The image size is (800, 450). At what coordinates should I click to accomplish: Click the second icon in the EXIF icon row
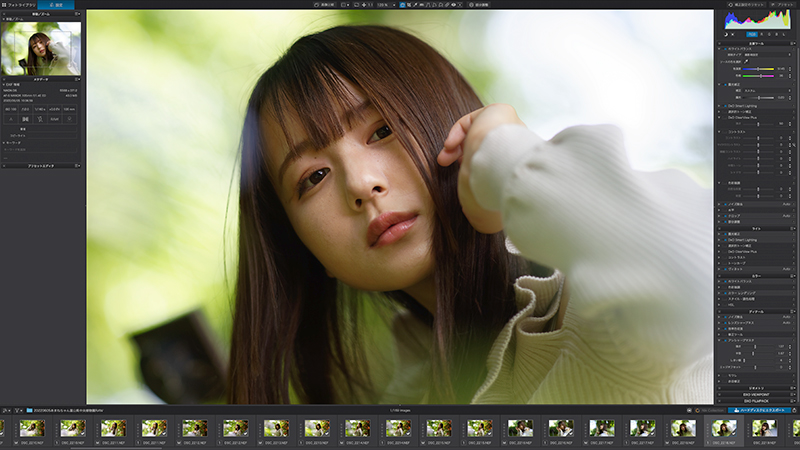(26, 119)
